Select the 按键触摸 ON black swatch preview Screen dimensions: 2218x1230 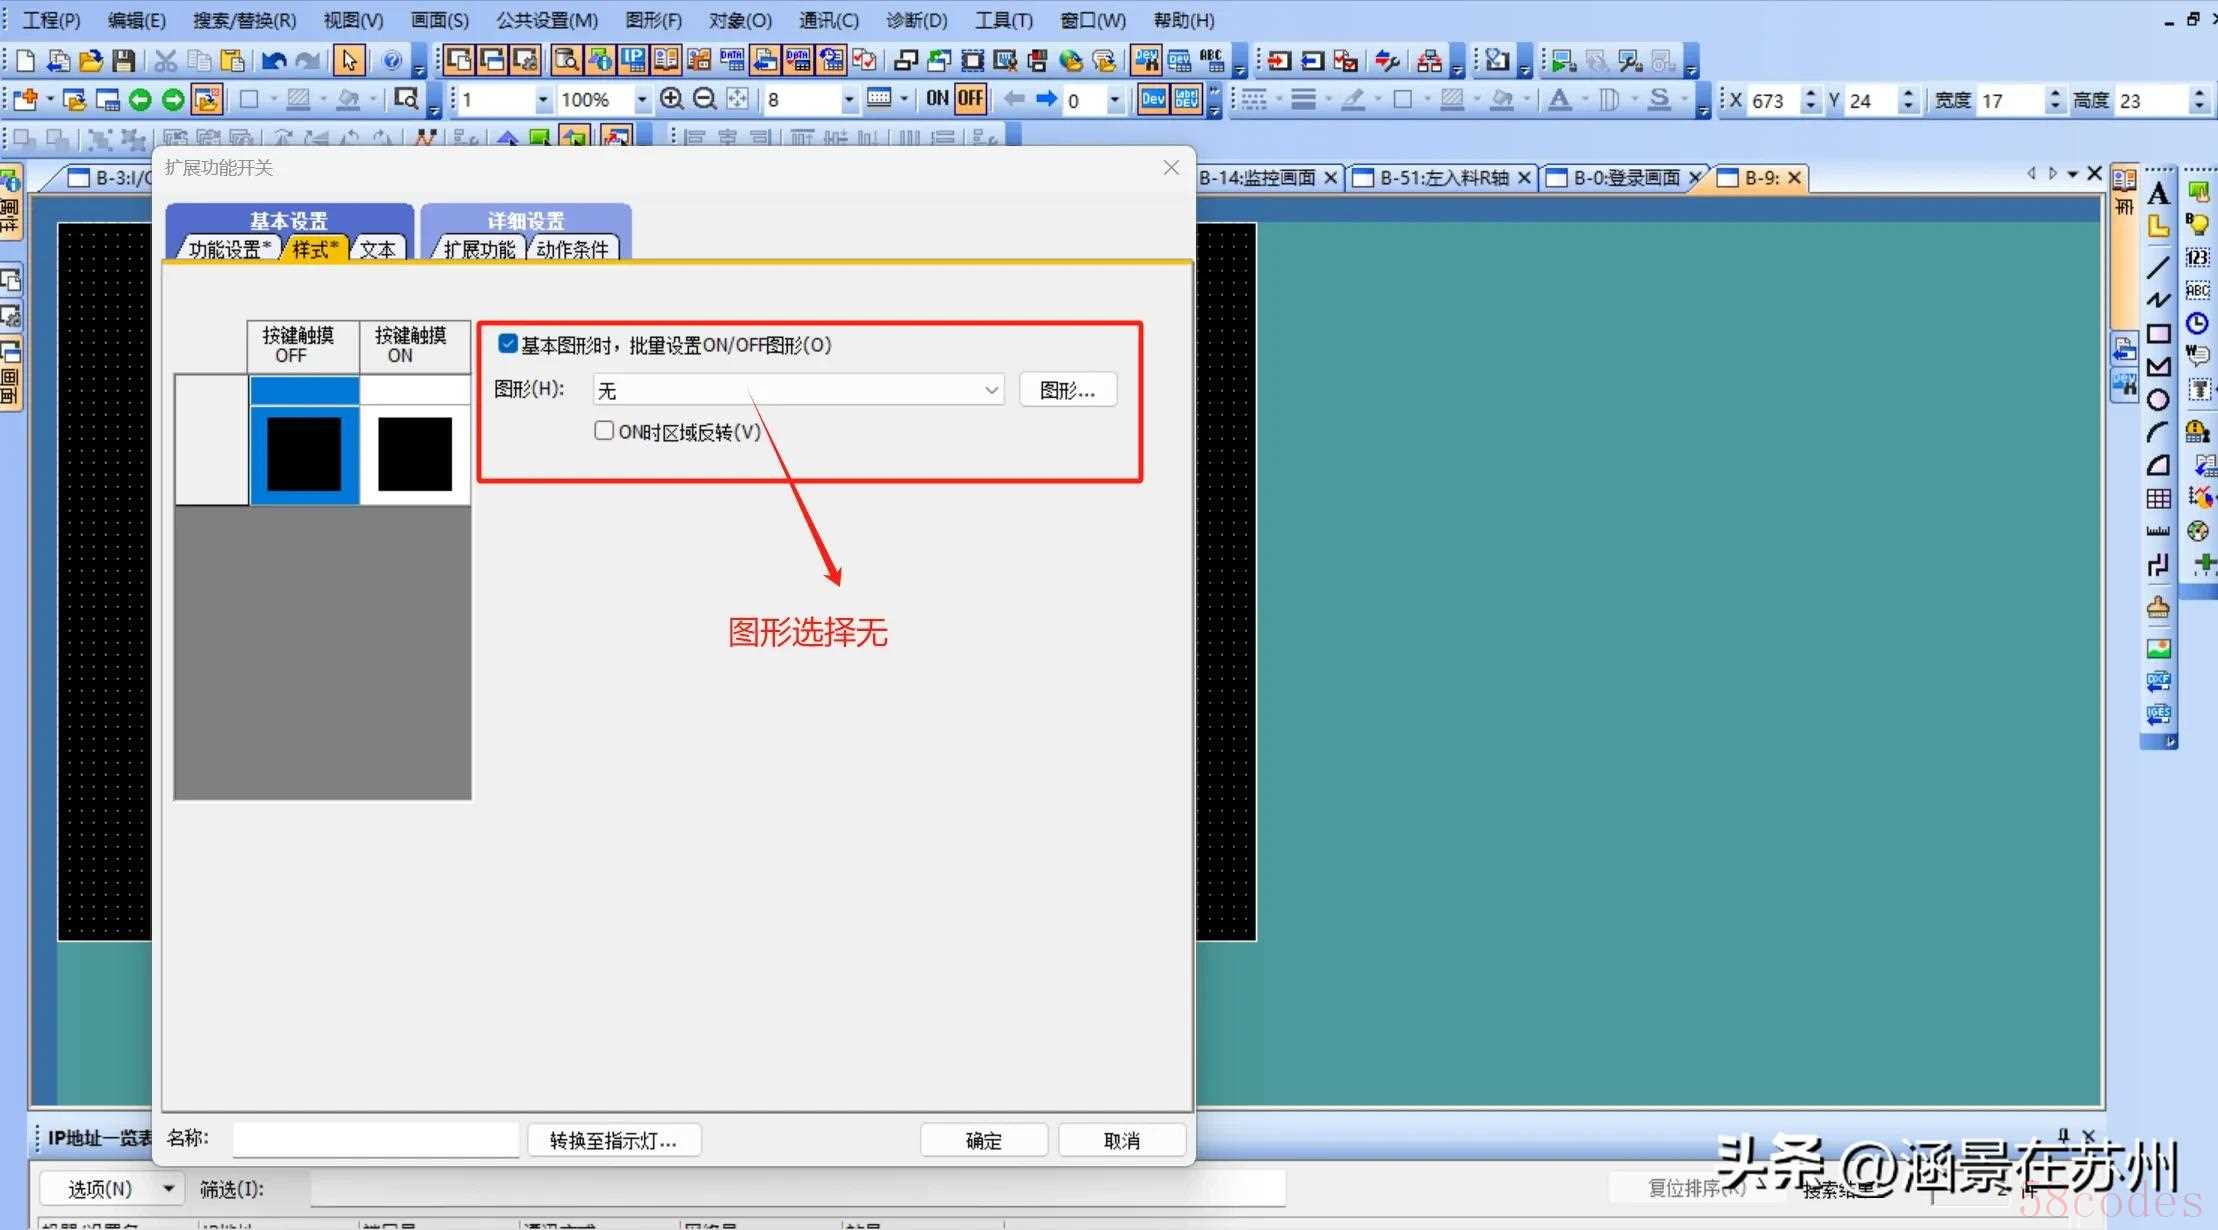[x=415, y=455]
